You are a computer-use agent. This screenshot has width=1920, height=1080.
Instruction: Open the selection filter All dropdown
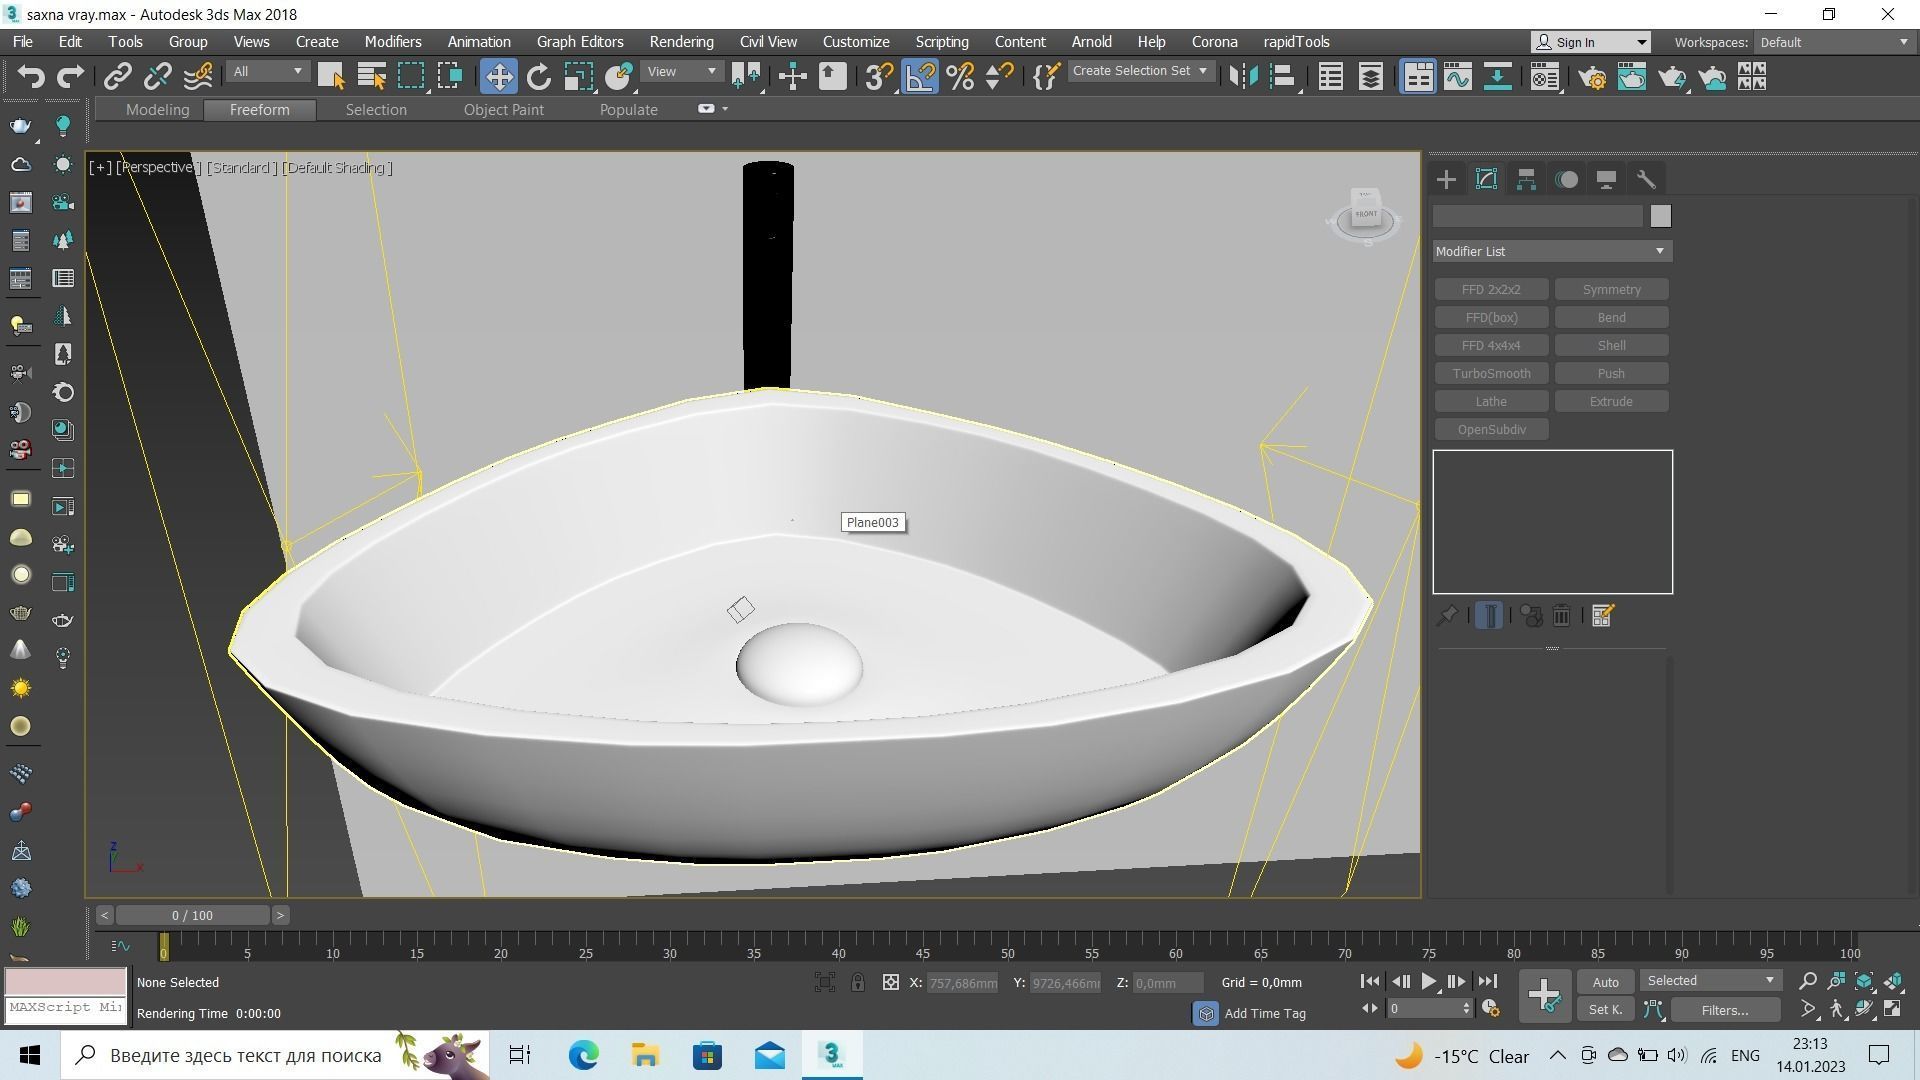click(x=267, y=71)
